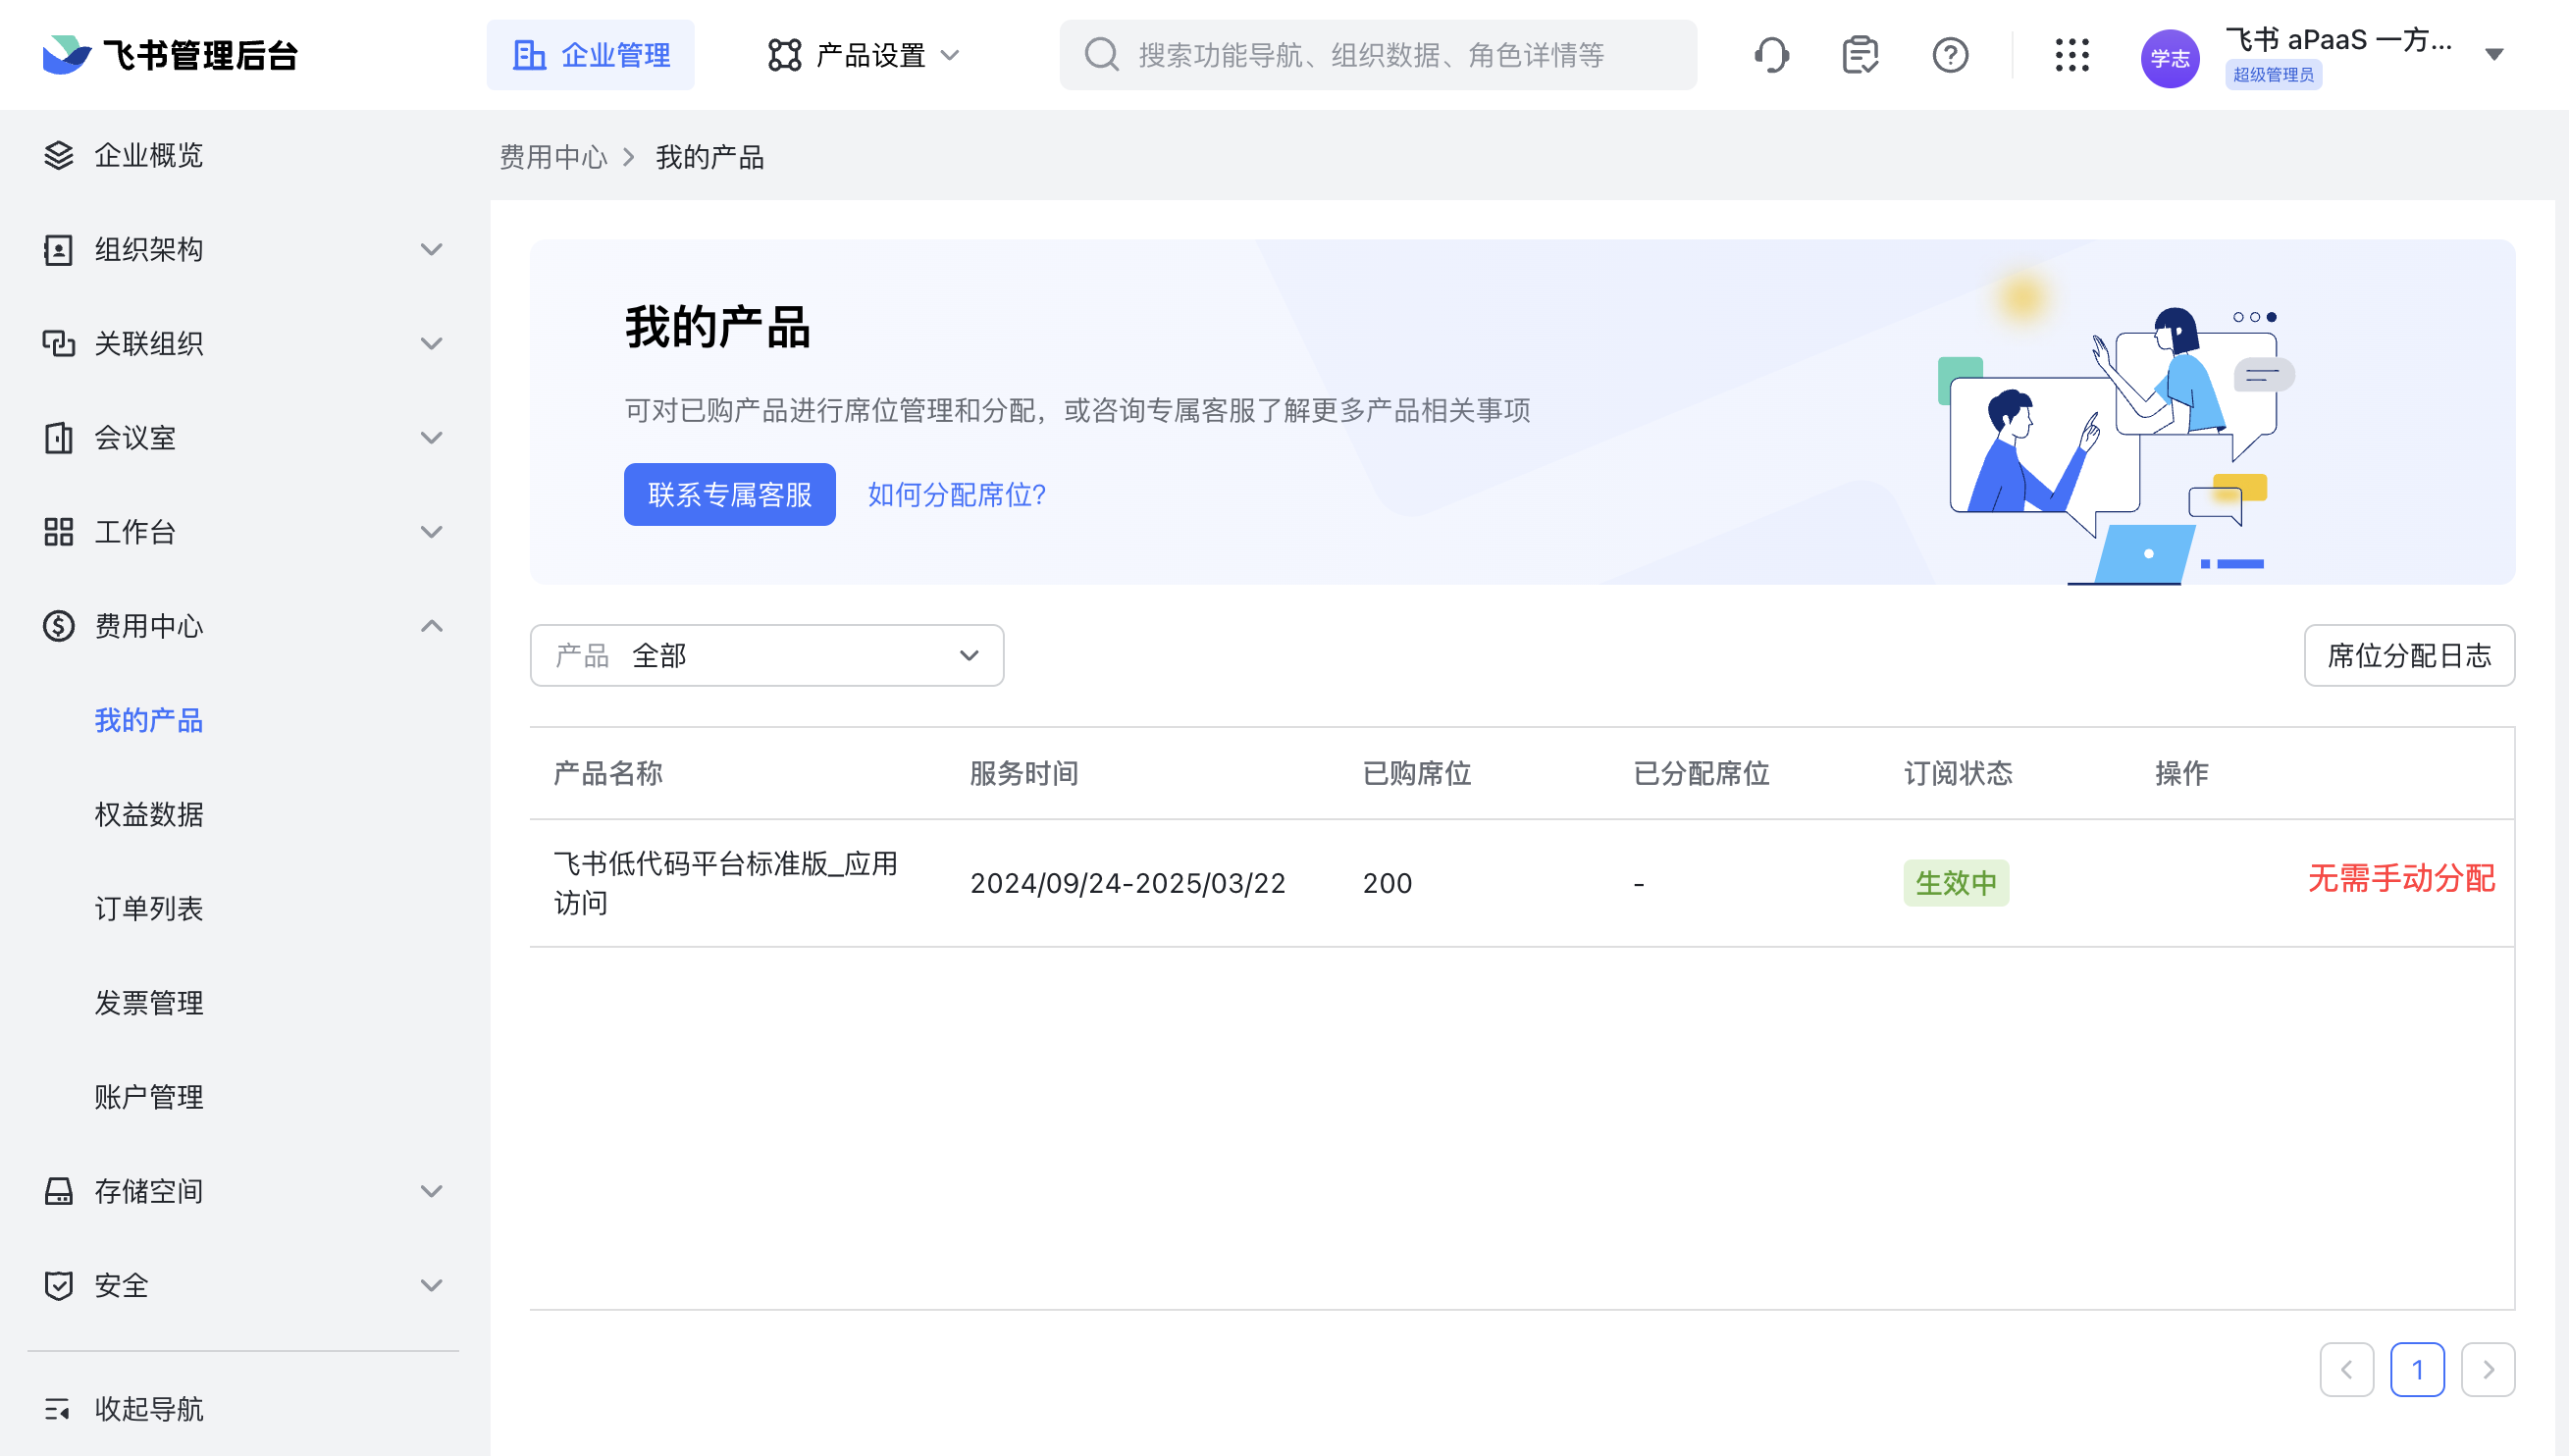Open the 如何分配席位? link
This screenshot has width=2569, height=1456.
[957, 494]
